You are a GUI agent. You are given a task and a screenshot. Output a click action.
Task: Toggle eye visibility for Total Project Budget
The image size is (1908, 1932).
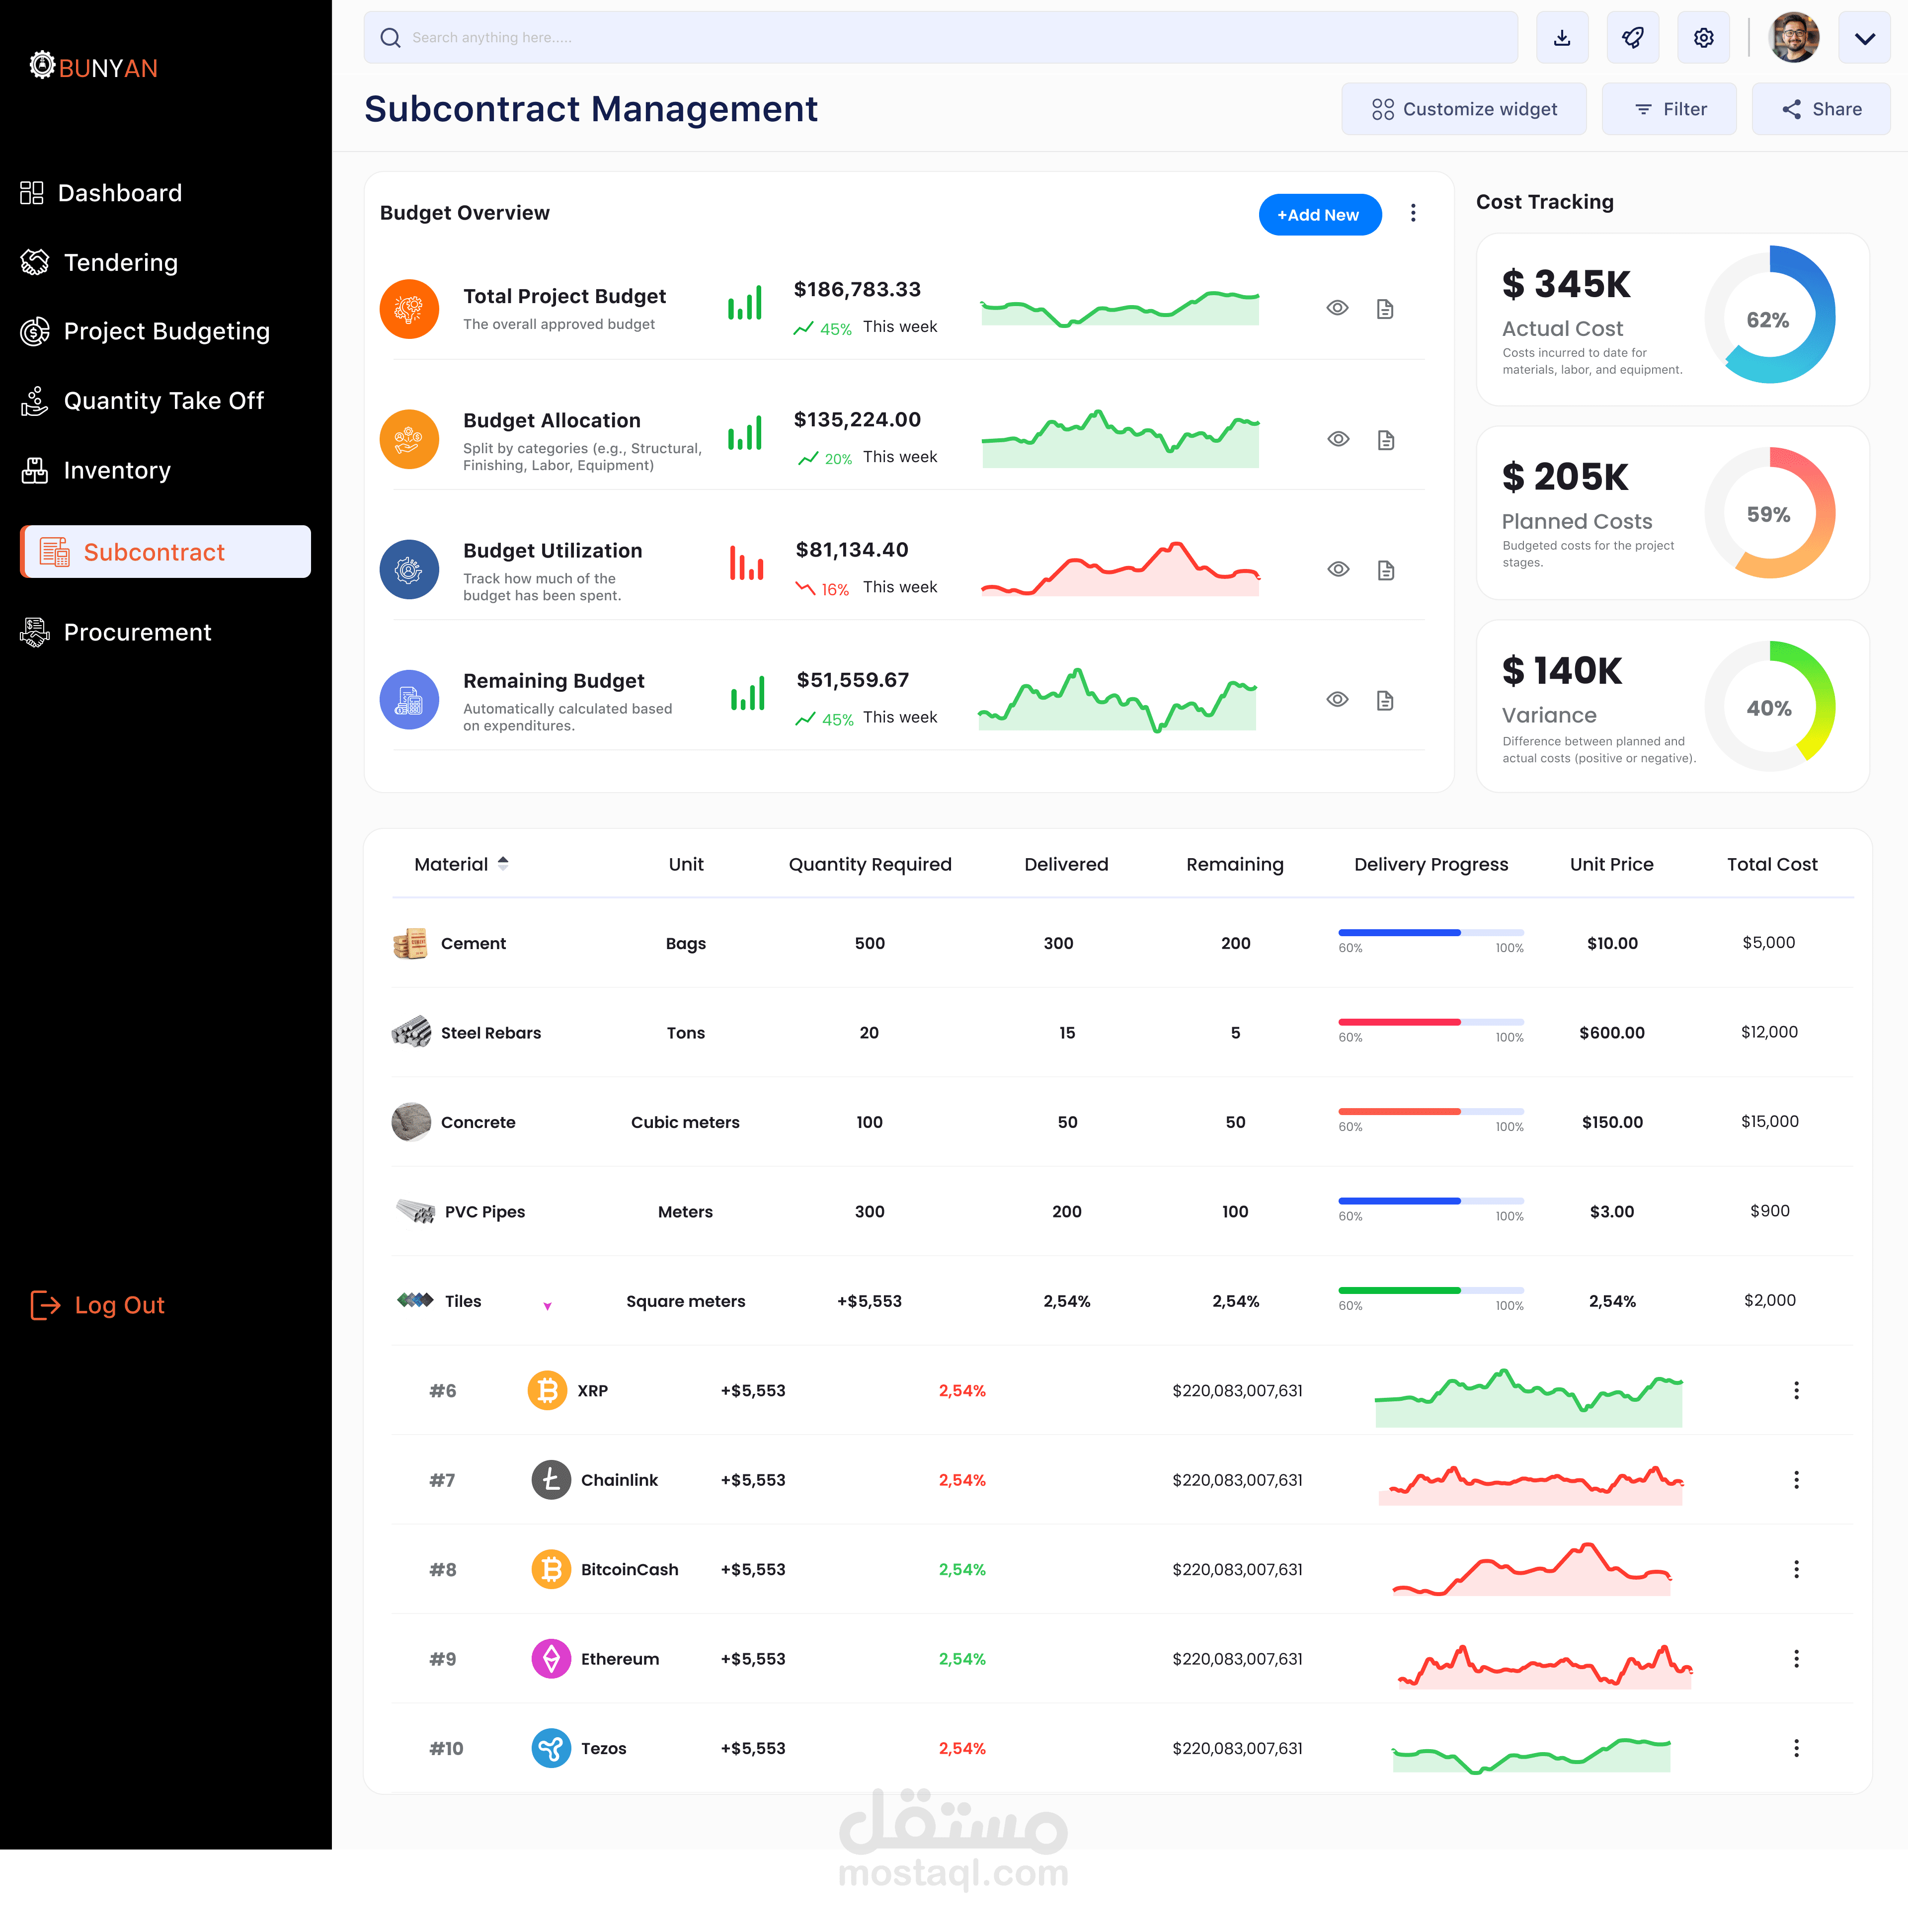pyautogui.click(x=1337, y=308)
